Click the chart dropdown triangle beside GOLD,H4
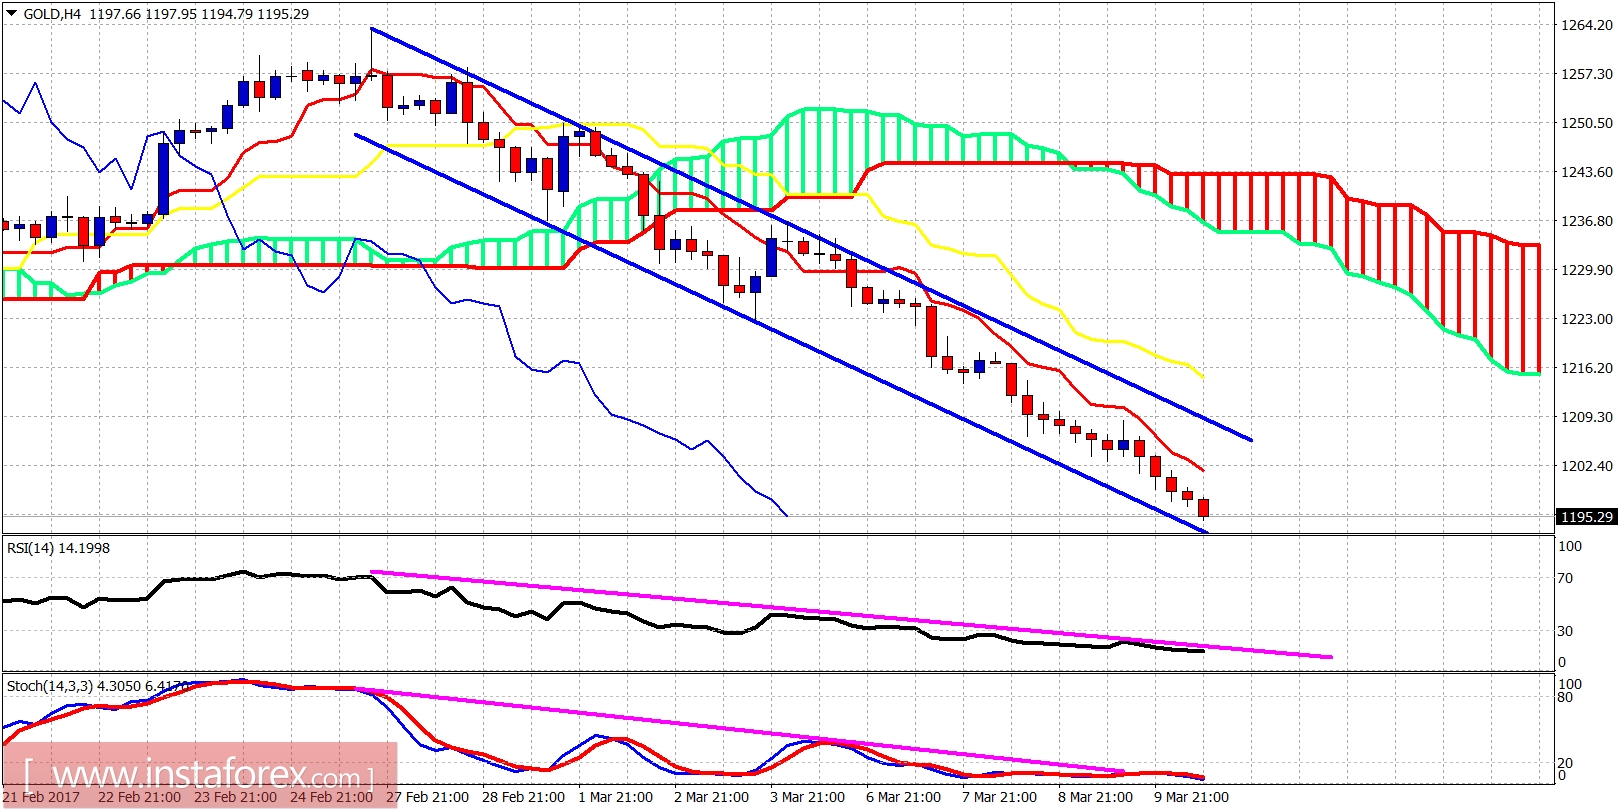 point(11,13)
